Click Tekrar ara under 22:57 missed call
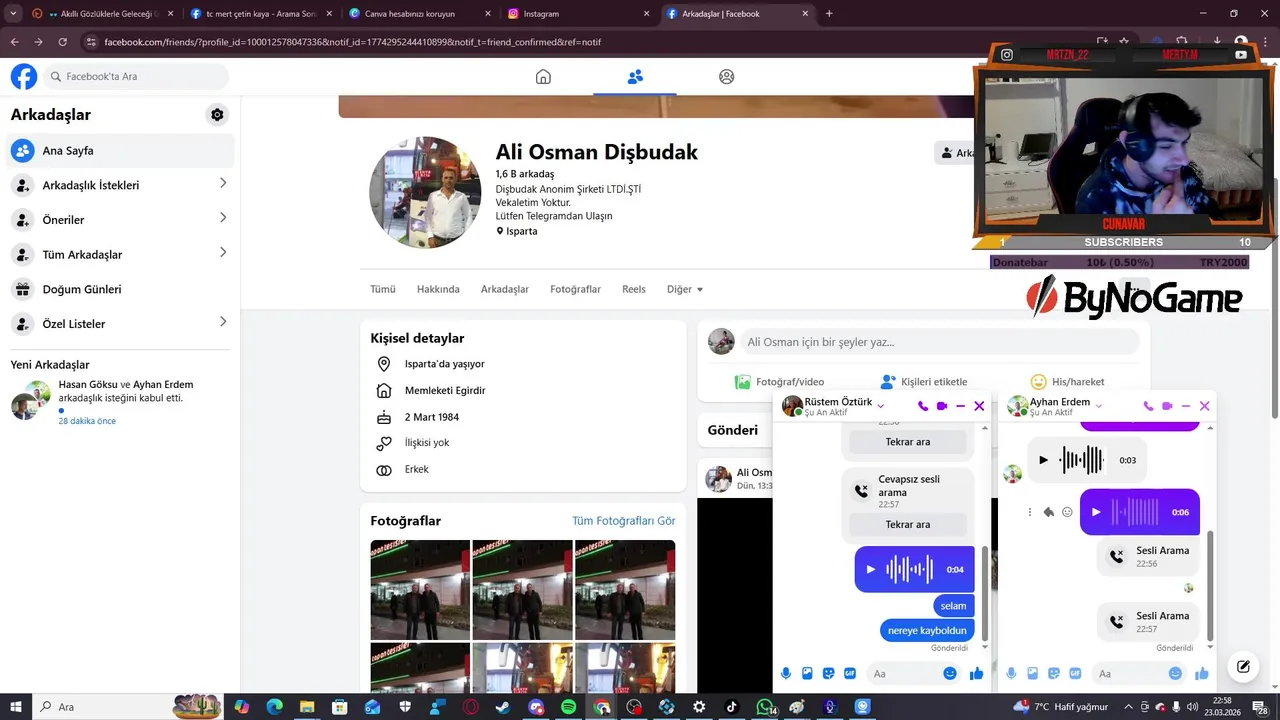 coord(908,524)
